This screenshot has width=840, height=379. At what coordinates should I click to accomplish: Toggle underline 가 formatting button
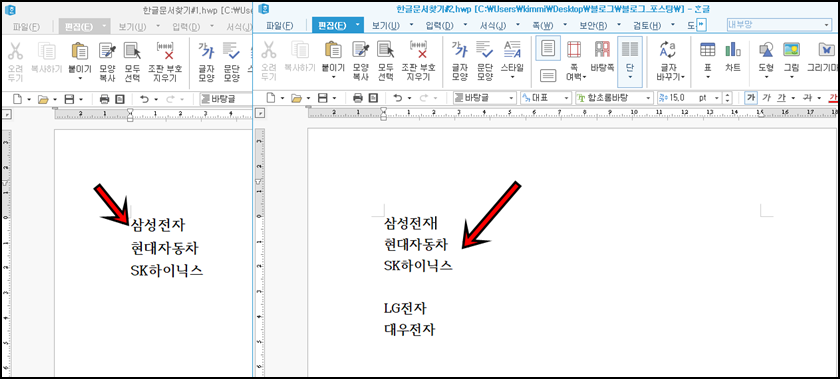pyautogui.click(x=782, y=98)
